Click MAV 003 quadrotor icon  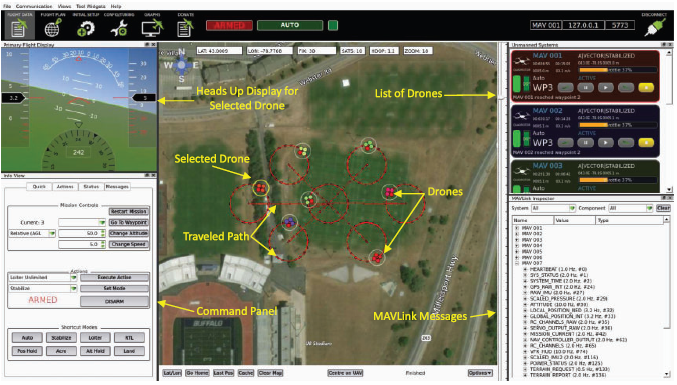[521, 172]
